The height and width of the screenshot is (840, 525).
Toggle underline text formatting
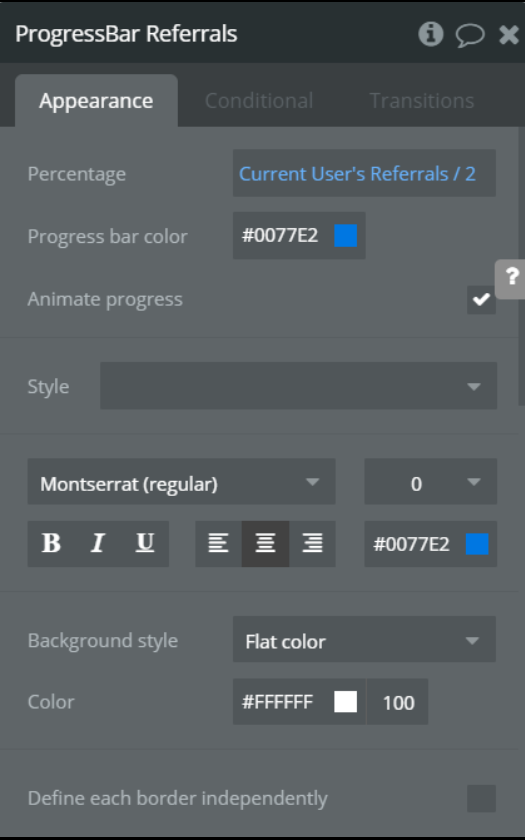click(145, 543)
